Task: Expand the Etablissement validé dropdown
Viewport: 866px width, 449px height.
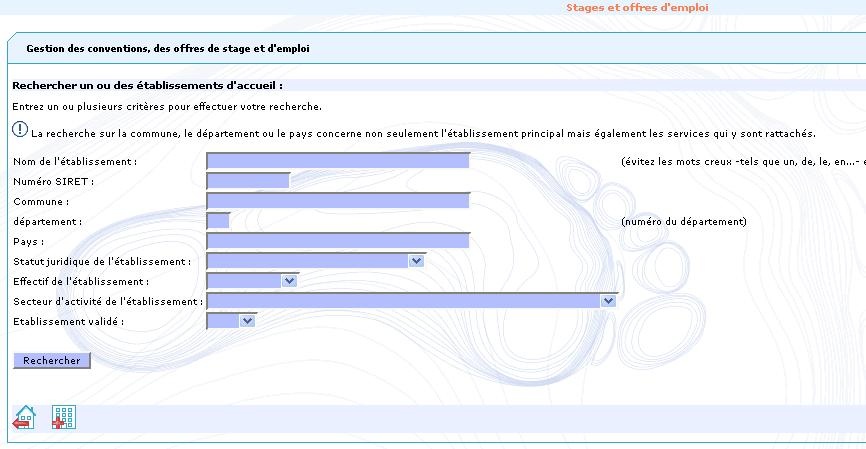Action: coord(248,320)
